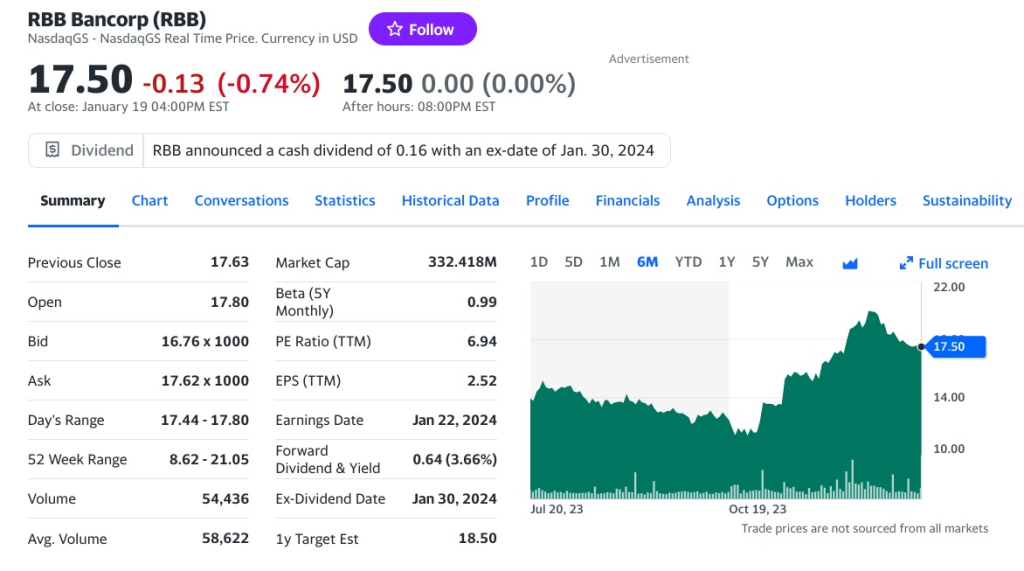Viewport: 1024px width, 571px height.
Task: Click the Forward Dividend value 0.64 (3.66%)
Action: coord(455,459)
